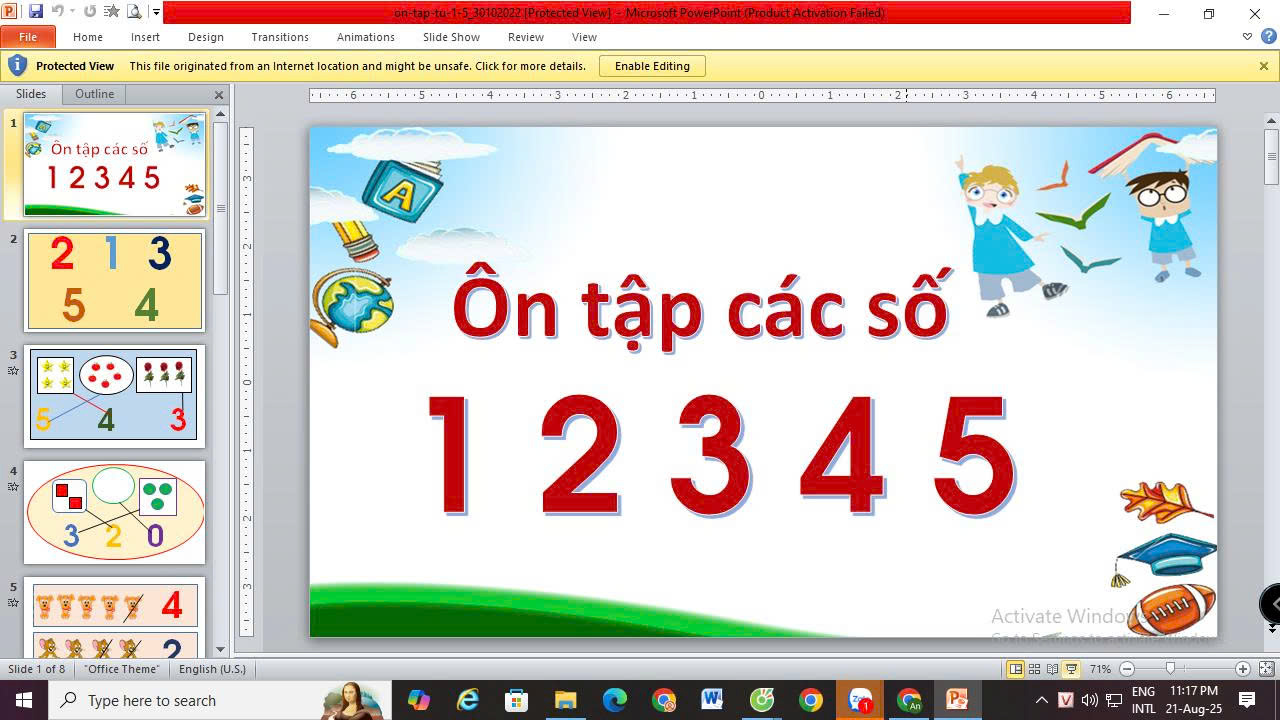The image size is (1280, 720).
Task: Switch to Slide Sorter view icon
Action: pyautogui.click(x=1034, y=669)
